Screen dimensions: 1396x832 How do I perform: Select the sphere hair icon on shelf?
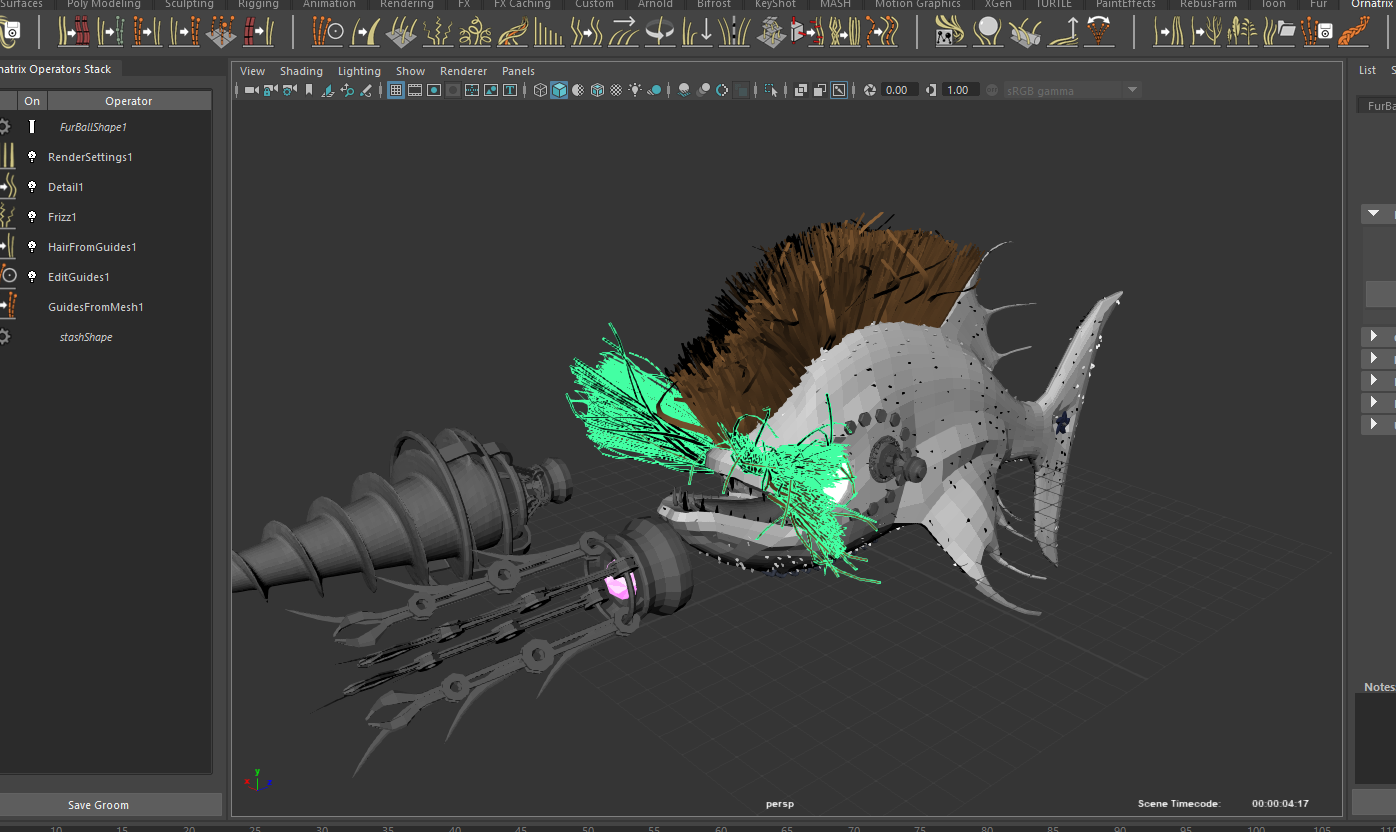[x=988, y=32]
